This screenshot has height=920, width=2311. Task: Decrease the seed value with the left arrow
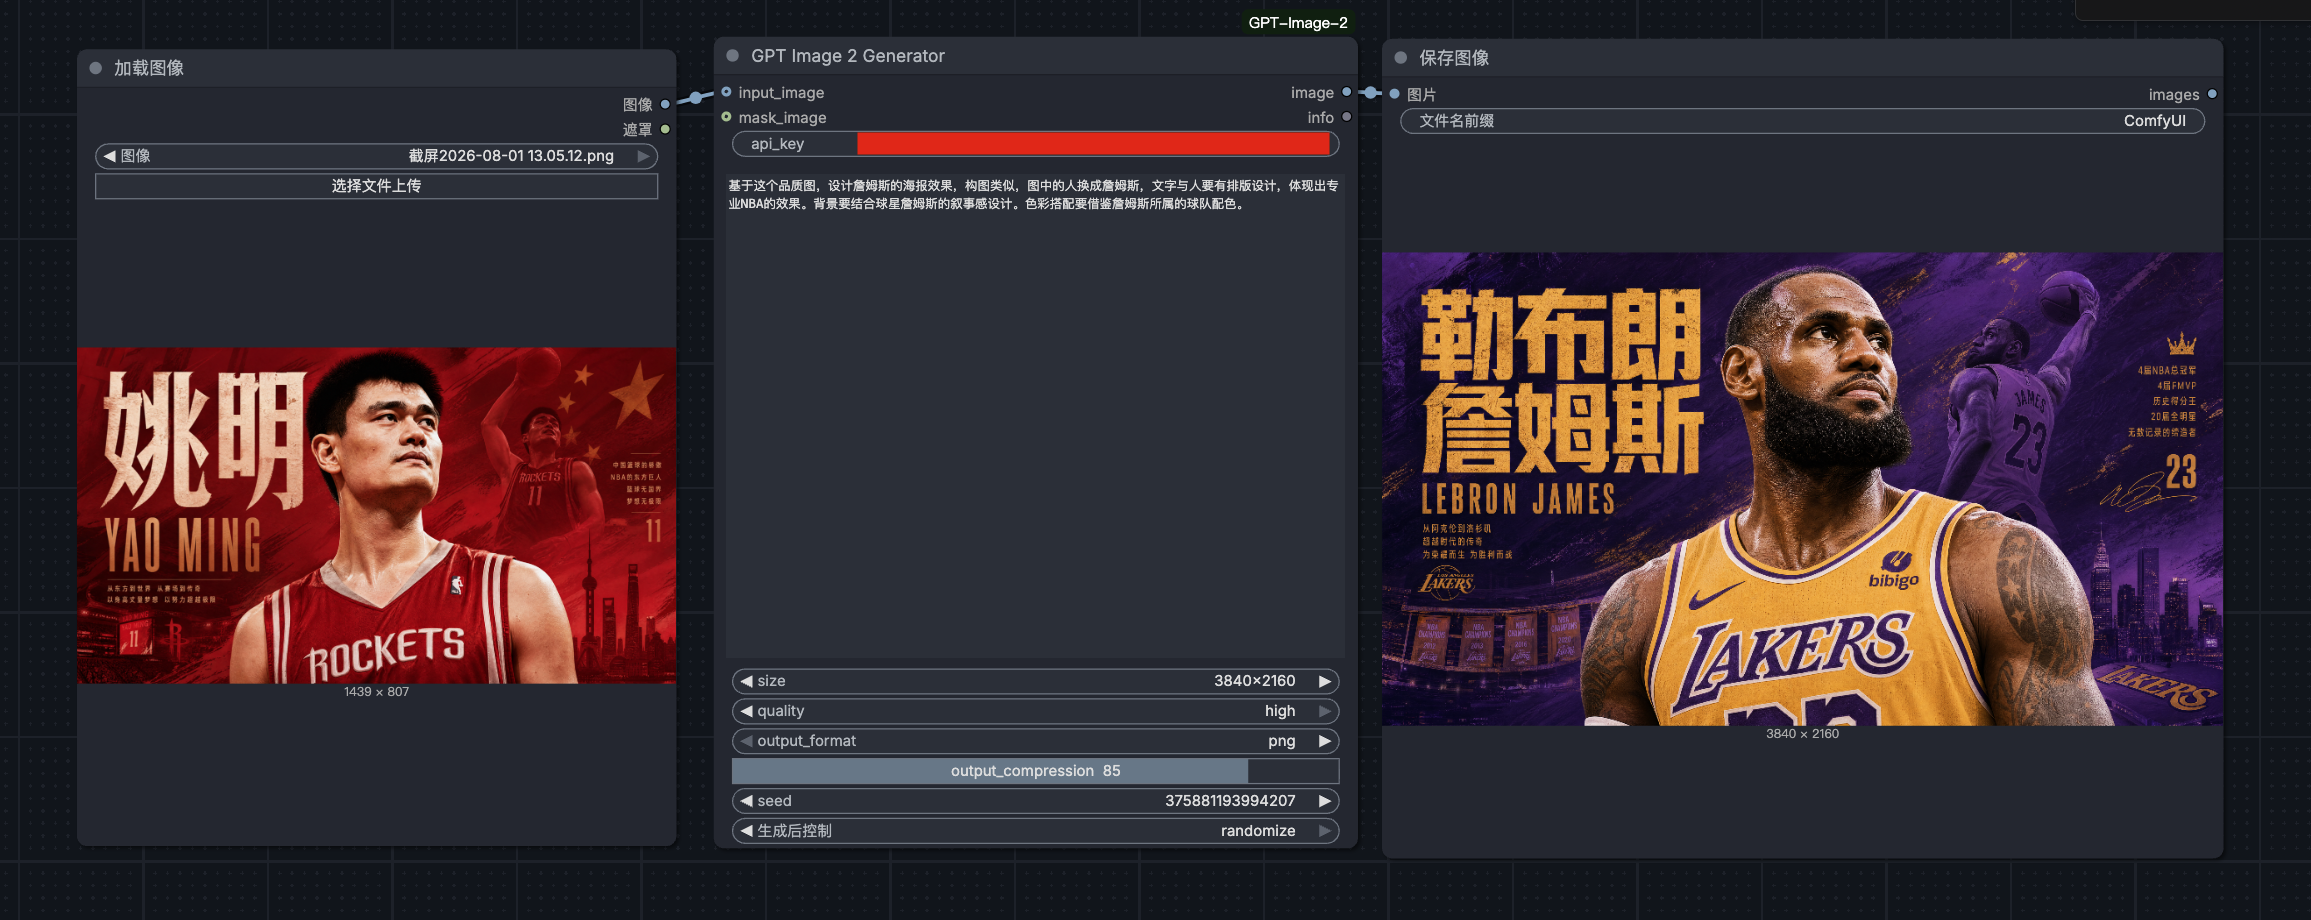(746, 801)
